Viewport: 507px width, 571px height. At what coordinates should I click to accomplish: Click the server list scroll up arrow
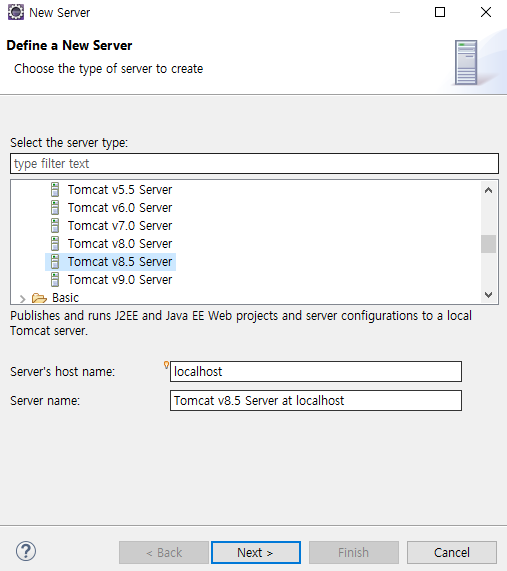pos(488,190)
